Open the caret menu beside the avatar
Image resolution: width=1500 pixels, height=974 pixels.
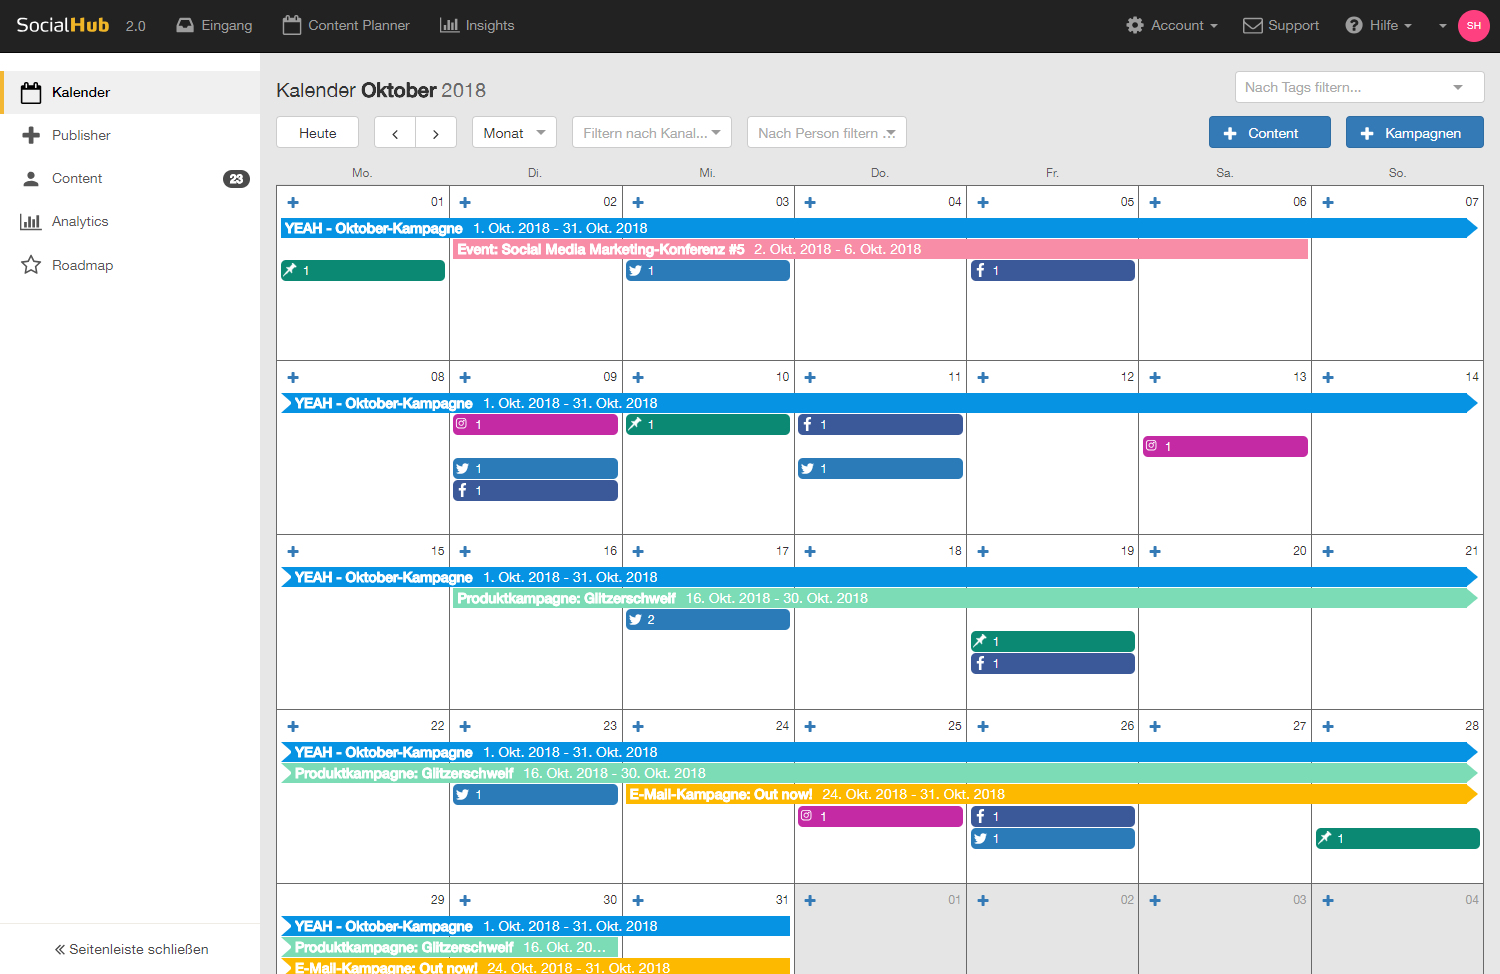(1443, 26)
